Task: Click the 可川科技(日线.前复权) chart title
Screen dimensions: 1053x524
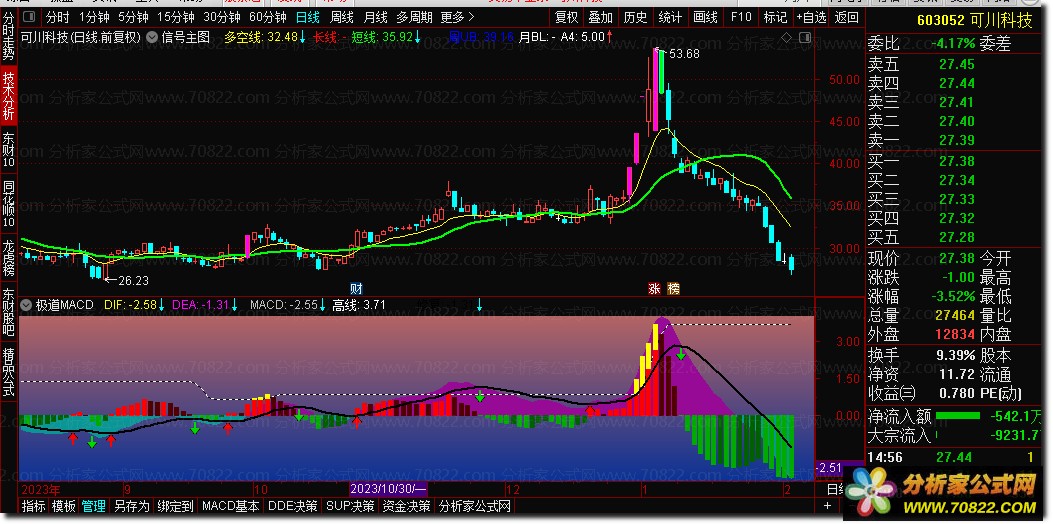Action: (x=81, y=37)
